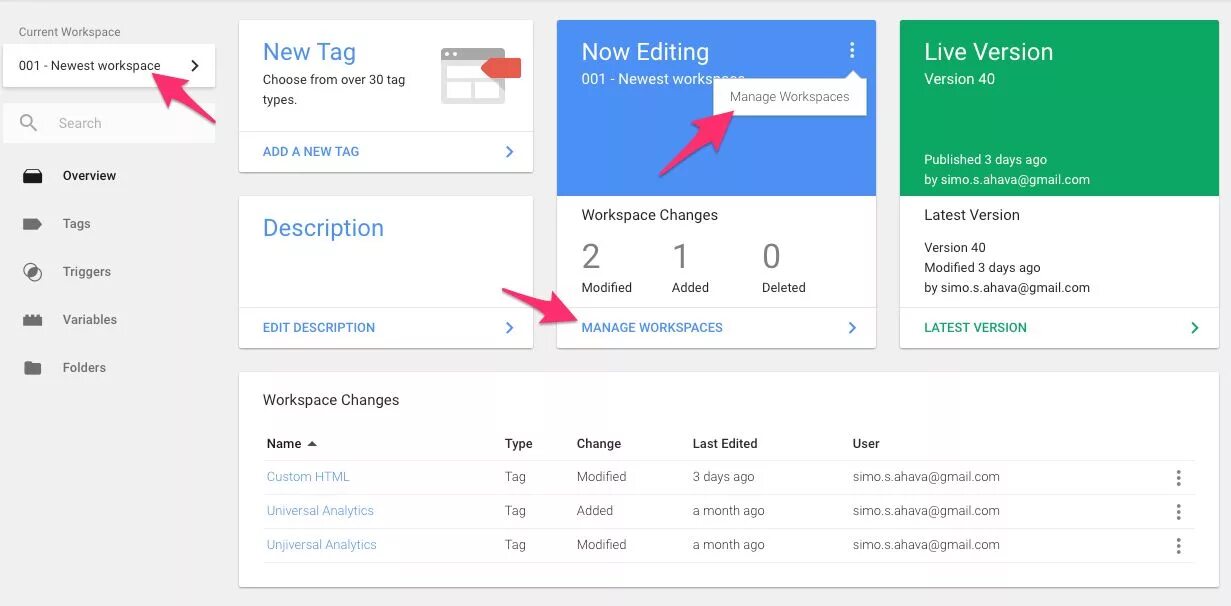
Task: Open the Current Workspace selector '001 - Newest workspace'
Action: coord(108,66)
